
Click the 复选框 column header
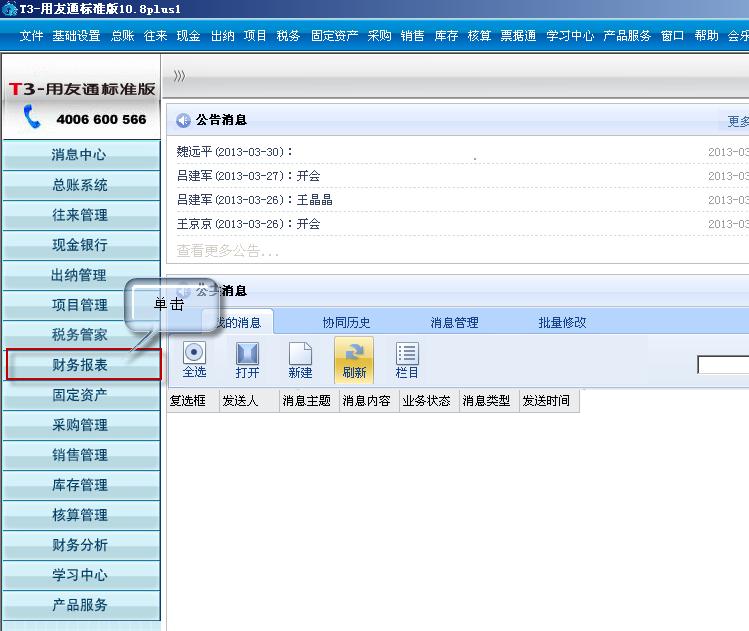(x=193, y=401)
